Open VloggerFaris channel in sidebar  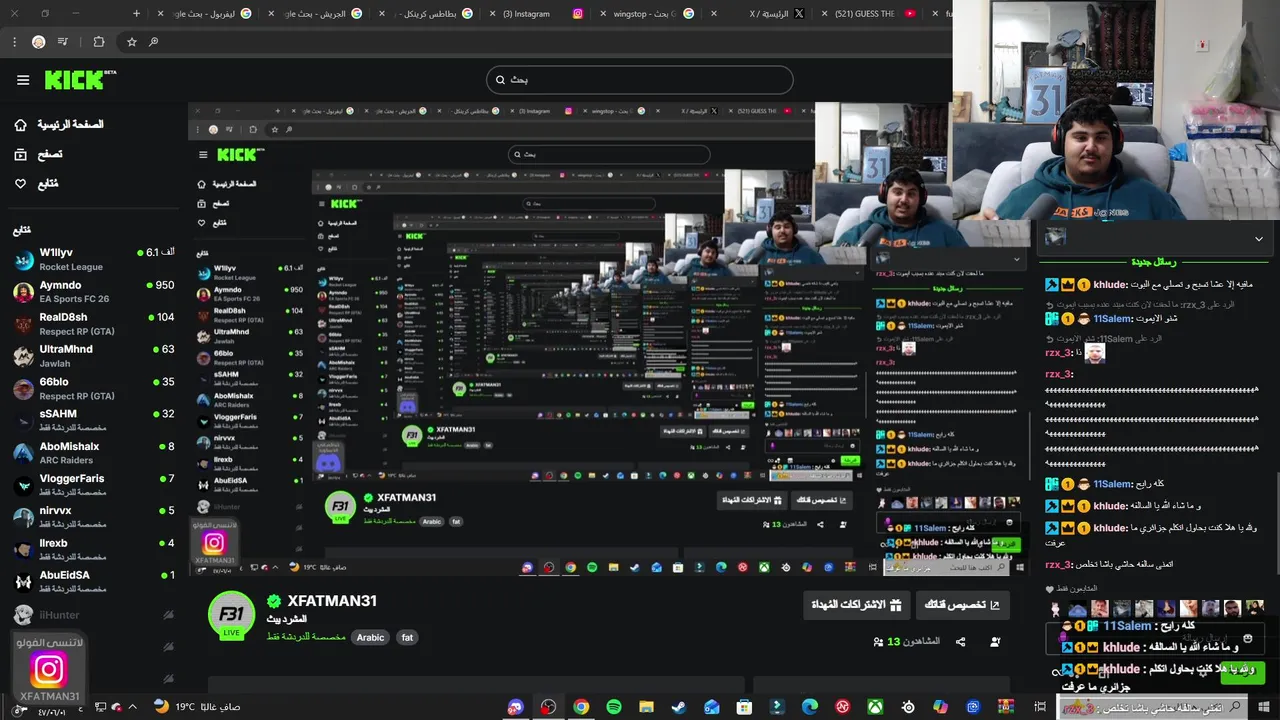click(94, 485)
